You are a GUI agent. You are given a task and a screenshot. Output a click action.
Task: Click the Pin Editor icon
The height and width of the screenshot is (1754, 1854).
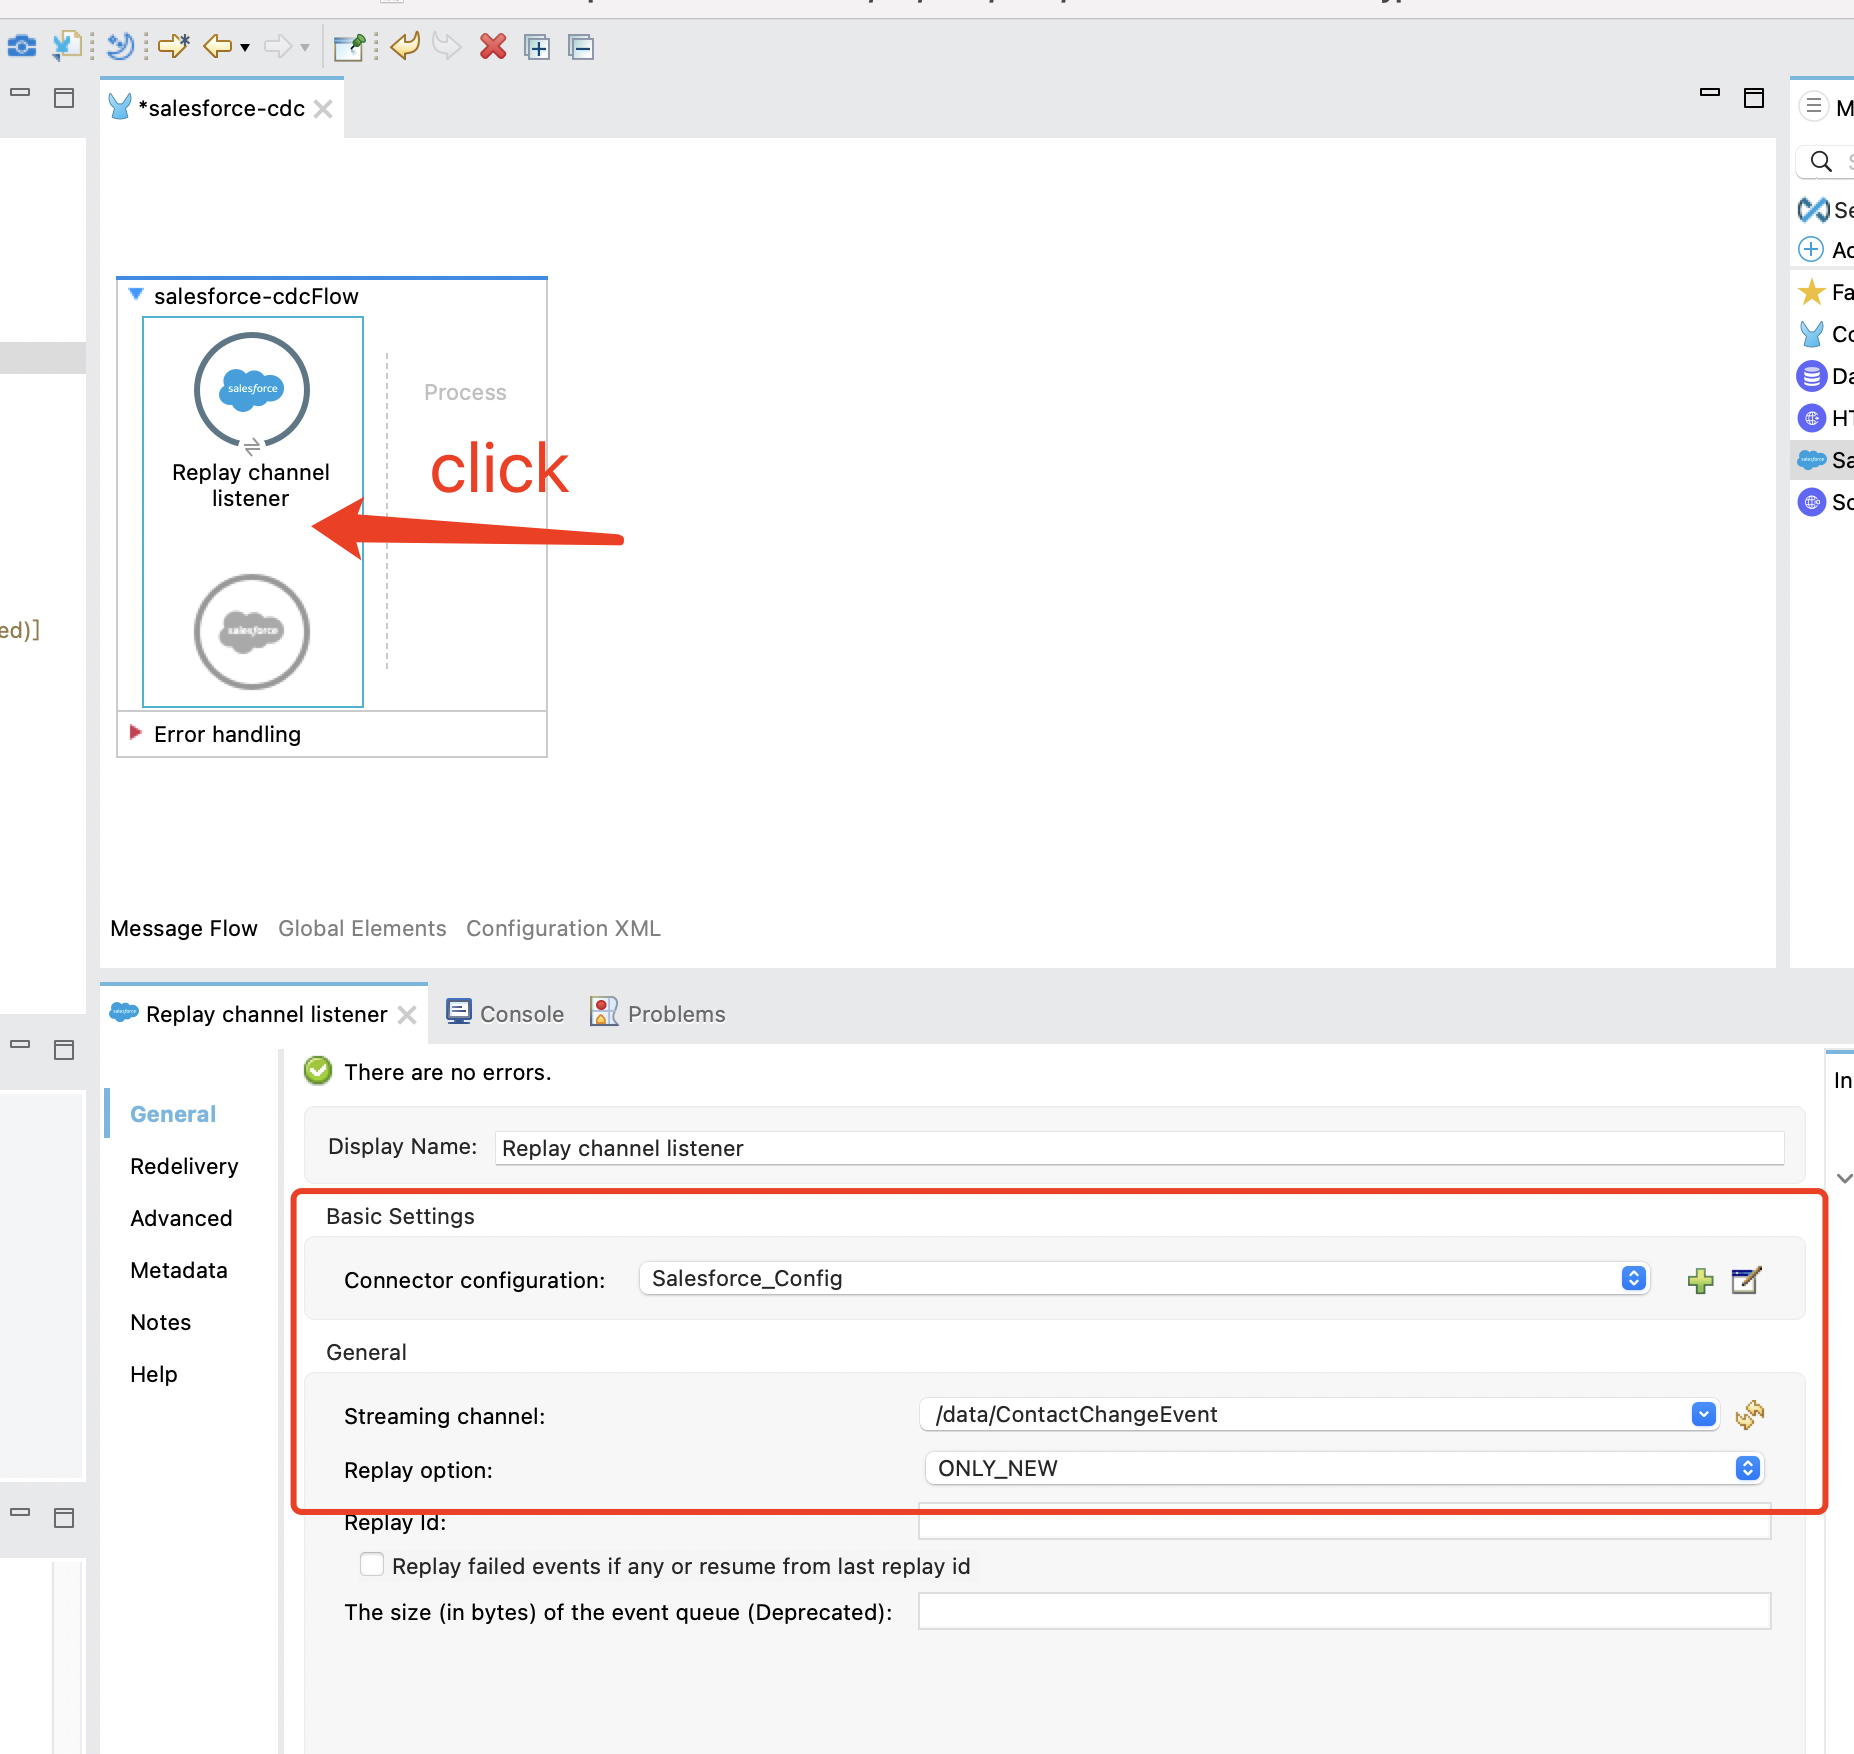pyautogui.click(x=349, y=46)
